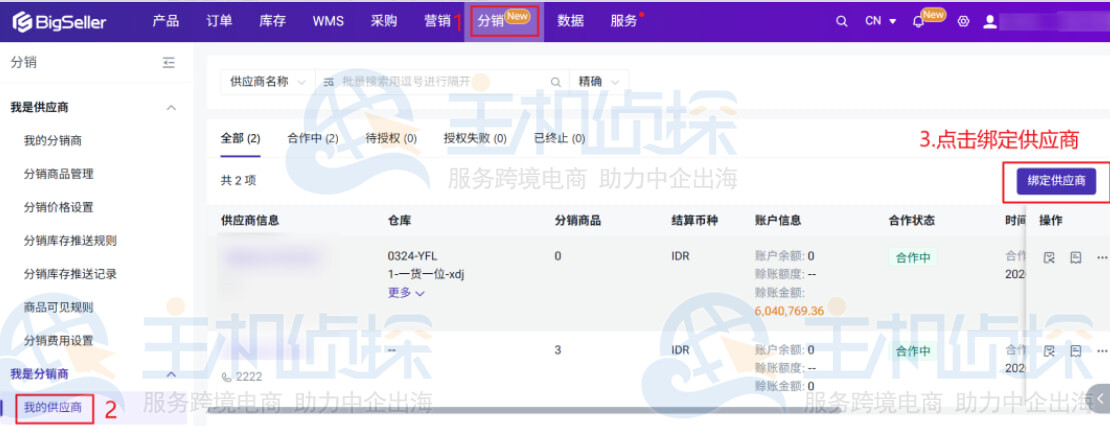Open more actions in 0324-YFL row

pyautogui.click(x=1102, y=258)
